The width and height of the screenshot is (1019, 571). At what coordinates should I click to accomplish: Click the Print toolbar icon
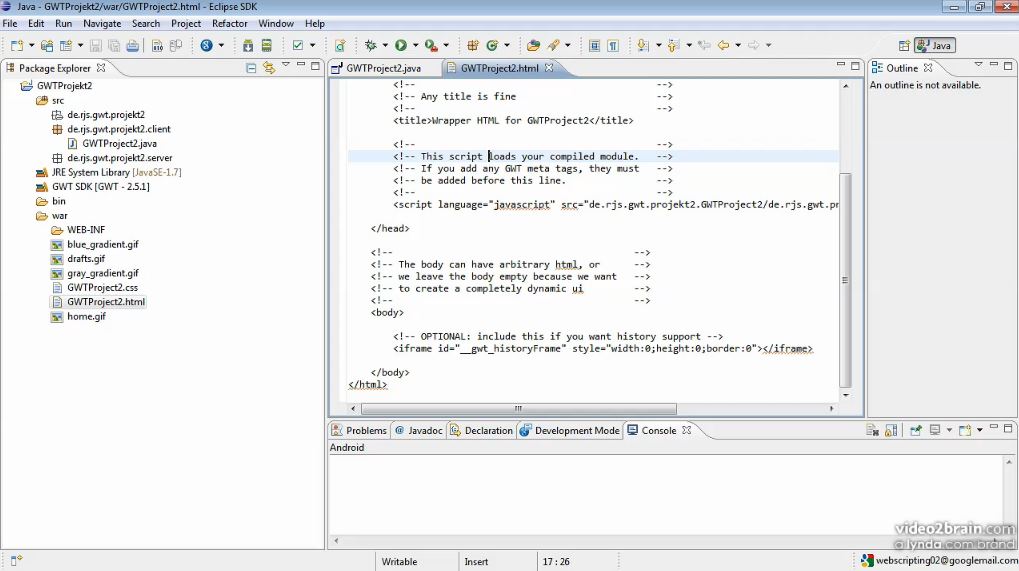(133, 45)
